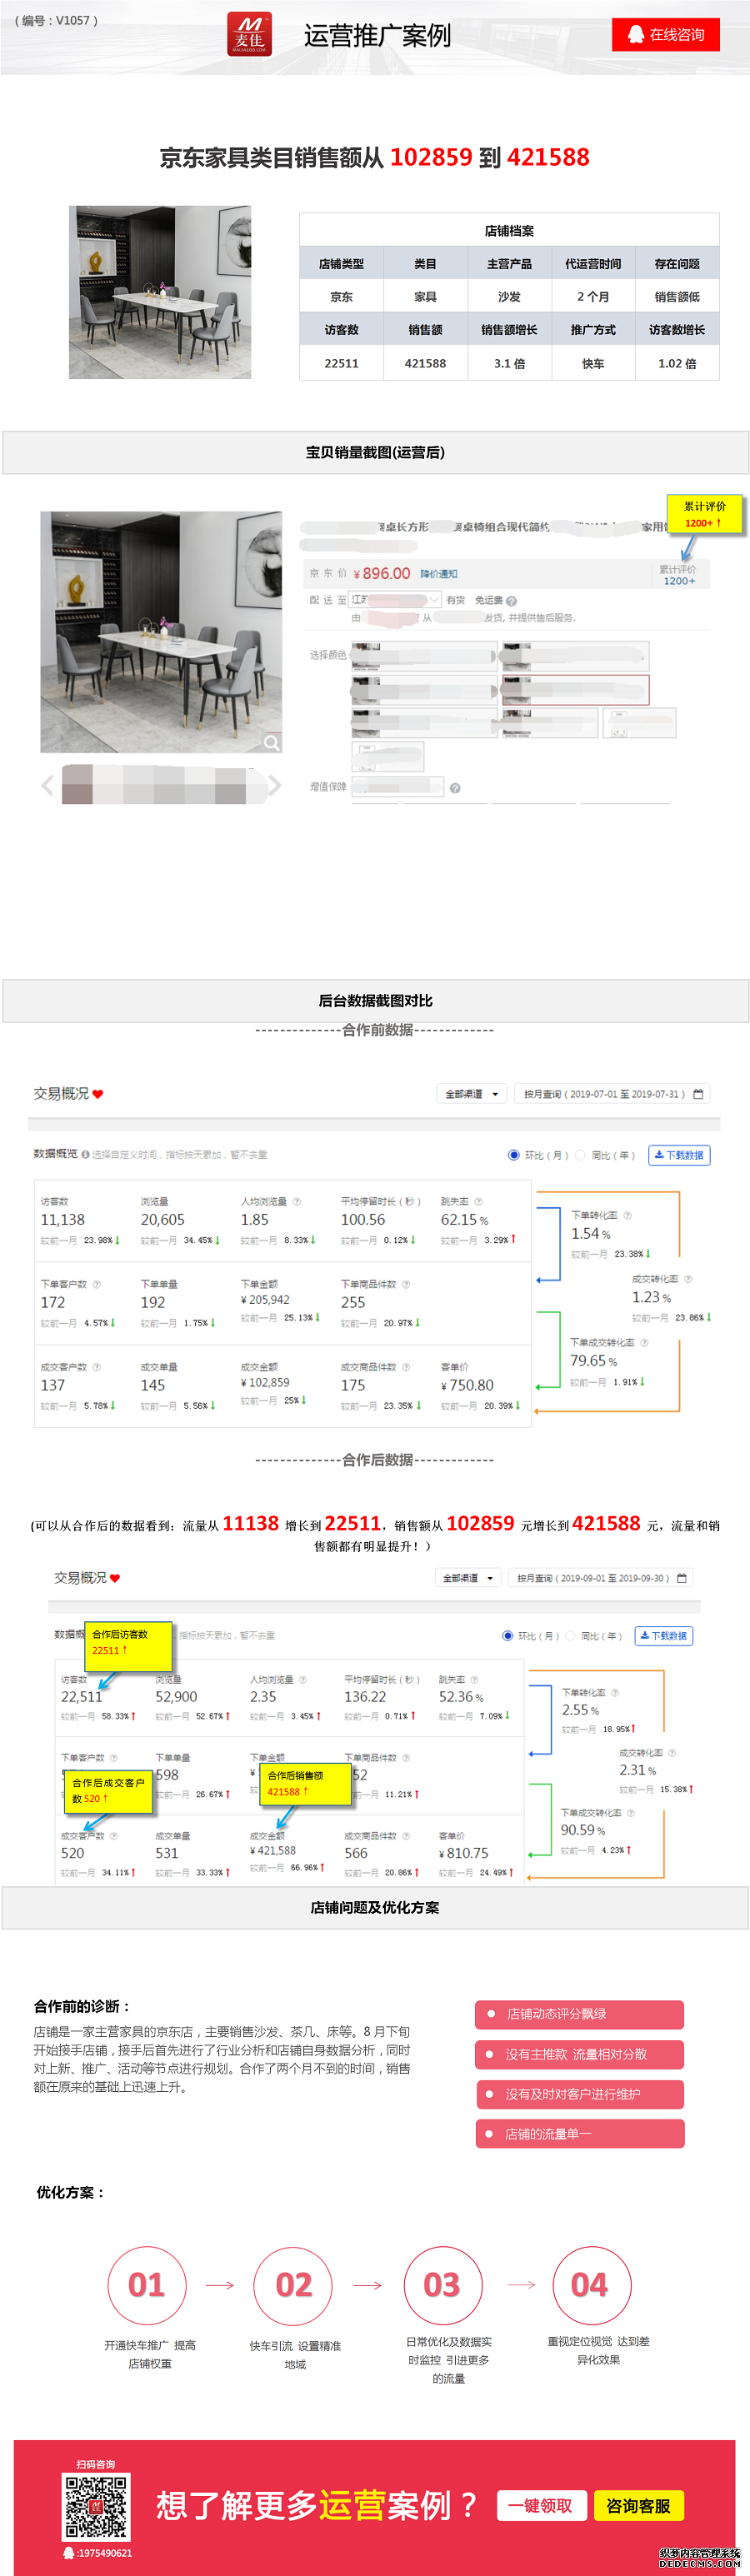This screenshot has width=750, height=2576.
Task: Click the help icon beside 成交商品件数 566
Action: tap(405, 1836)
